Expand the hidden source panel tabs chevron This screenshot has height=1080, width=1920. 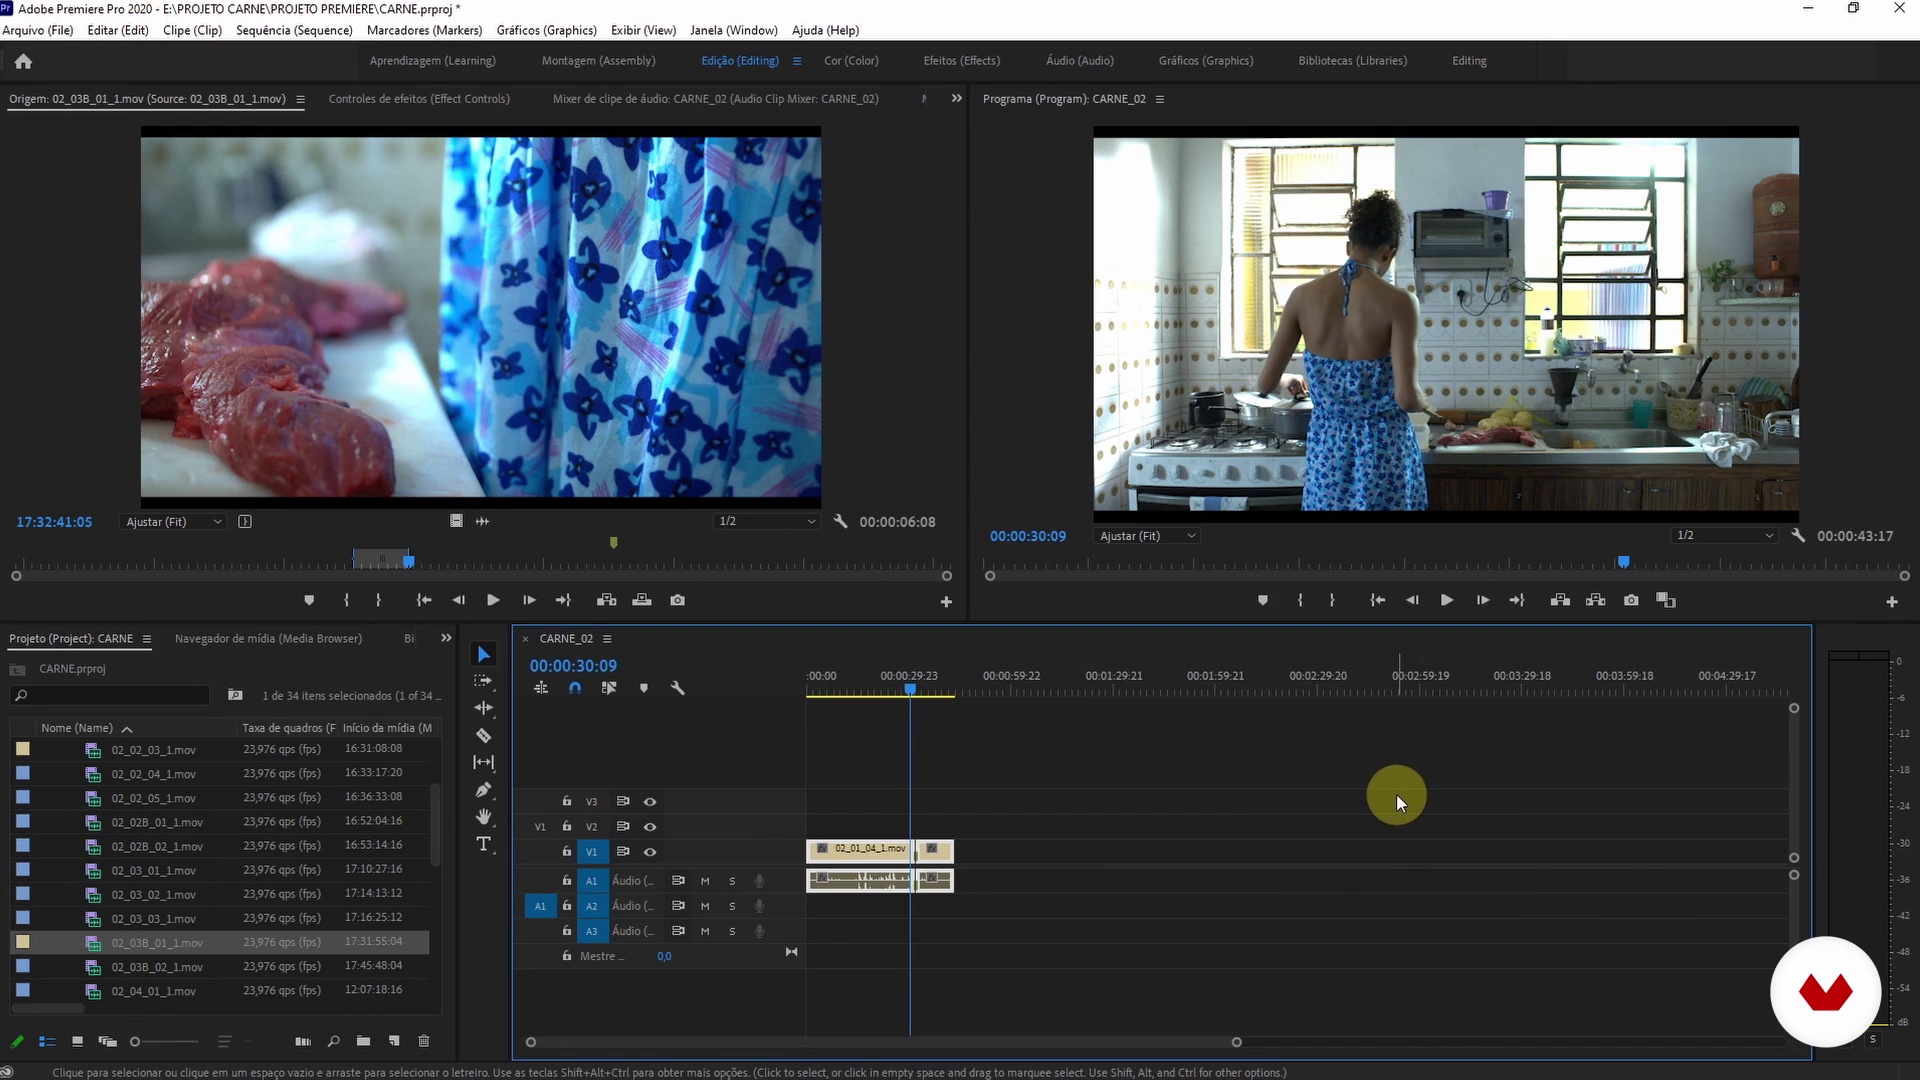point(956,99)
